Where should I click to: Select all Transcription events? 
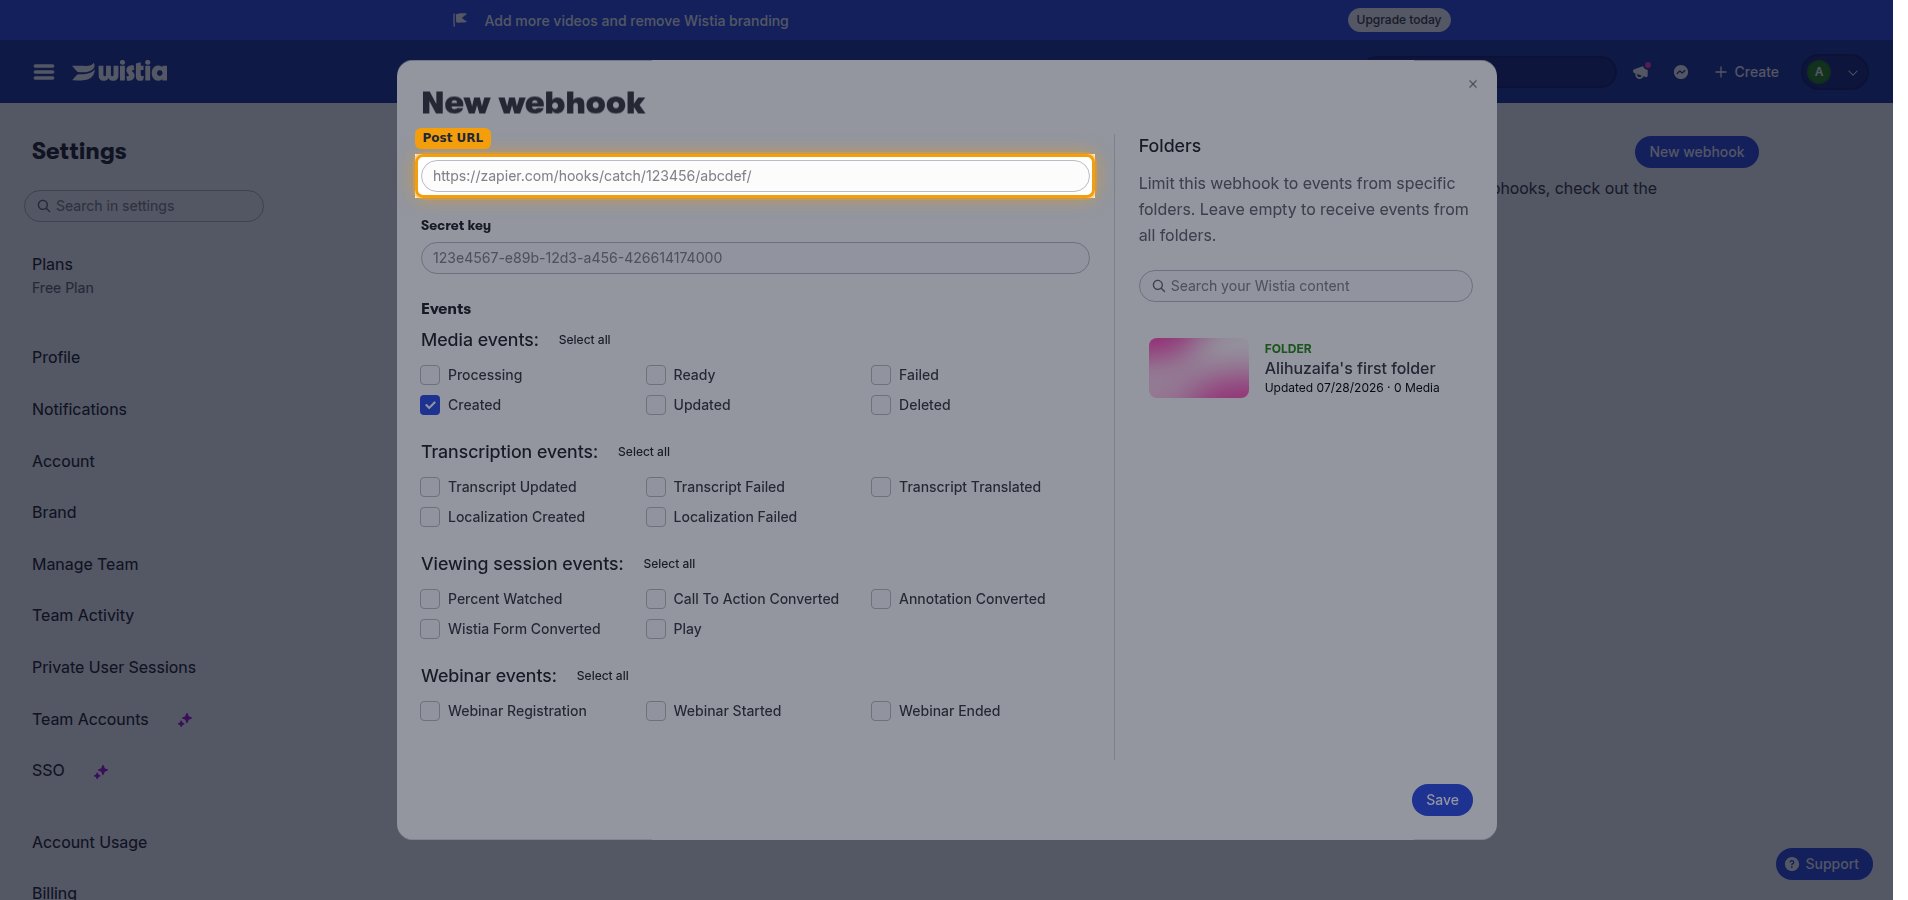[644, 452]
